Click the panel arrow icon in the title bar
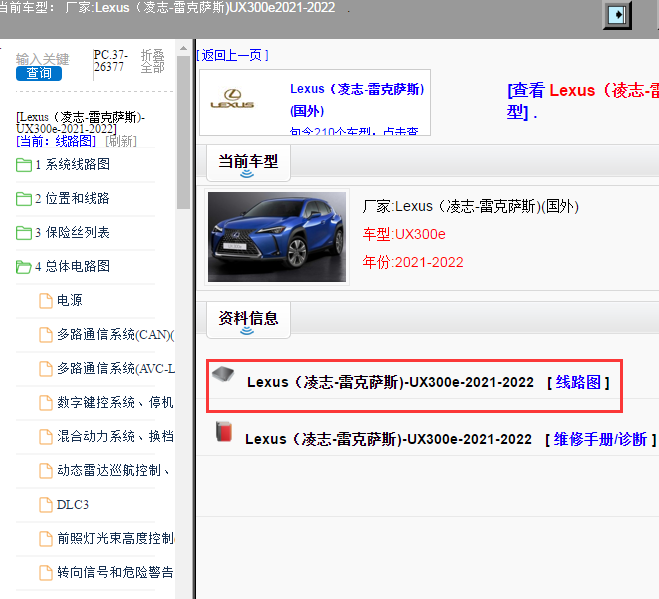659x599 pixels. tap(617, 15)
